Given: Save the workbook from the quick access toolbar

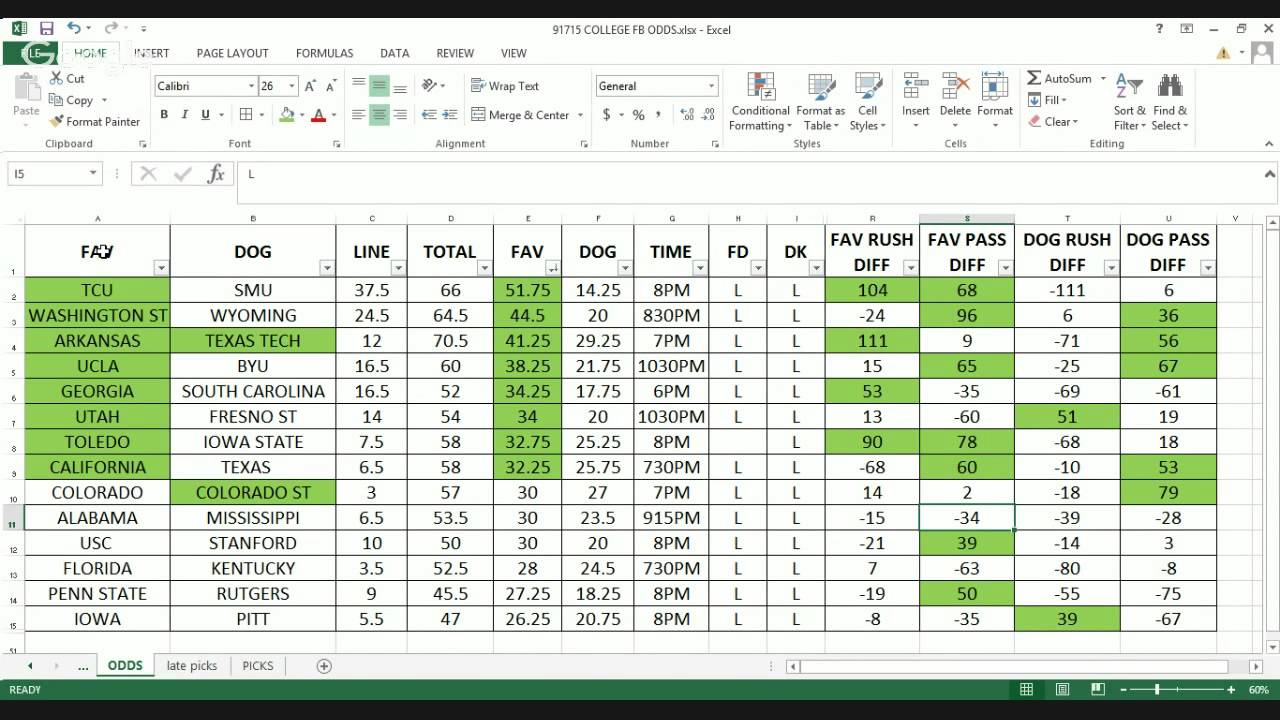Looking at the screenshot, I should coord(46,29).
